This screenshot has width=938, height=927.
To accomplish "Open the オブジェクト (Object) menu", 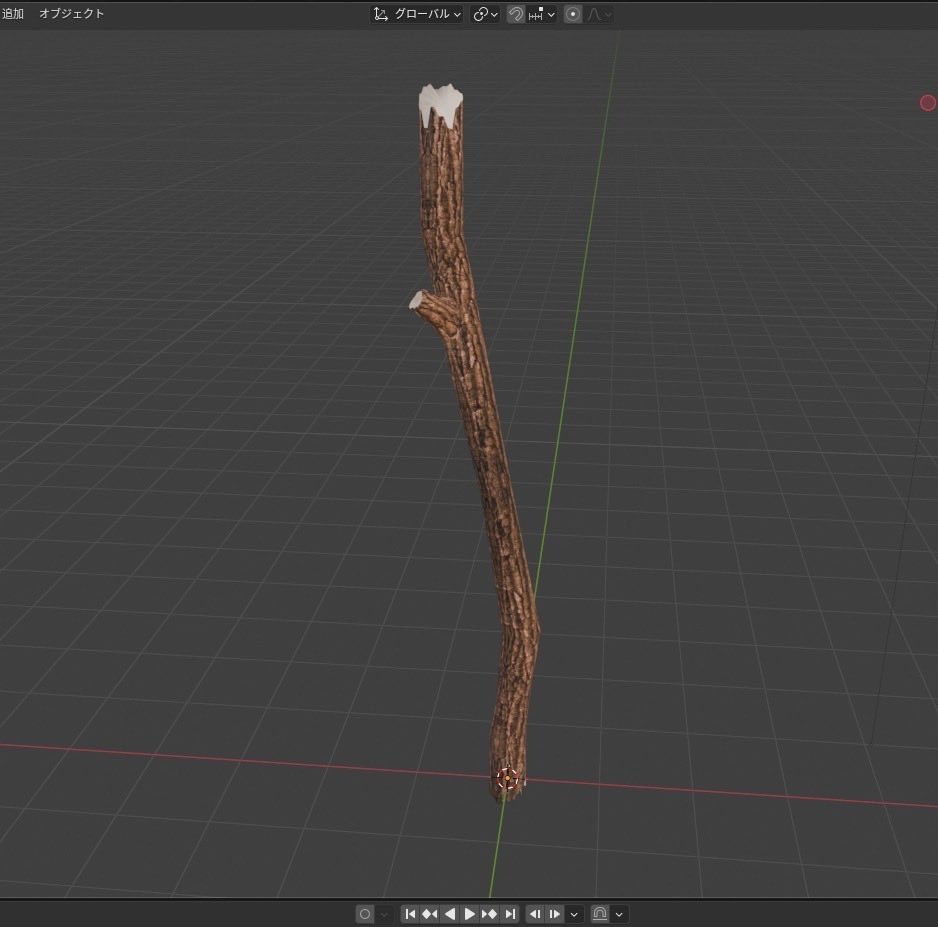I will [72, 13].
